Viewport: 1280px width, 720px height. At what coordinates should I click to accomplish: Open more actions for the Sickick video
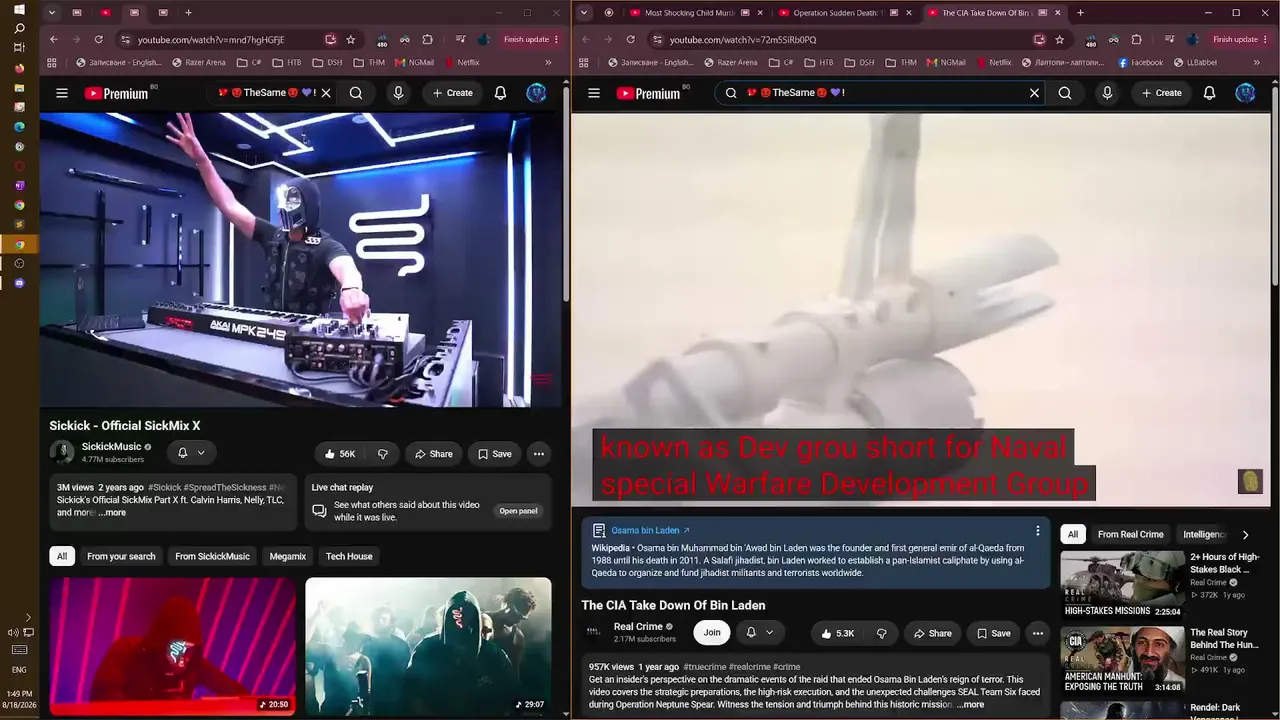click(538, 454)
